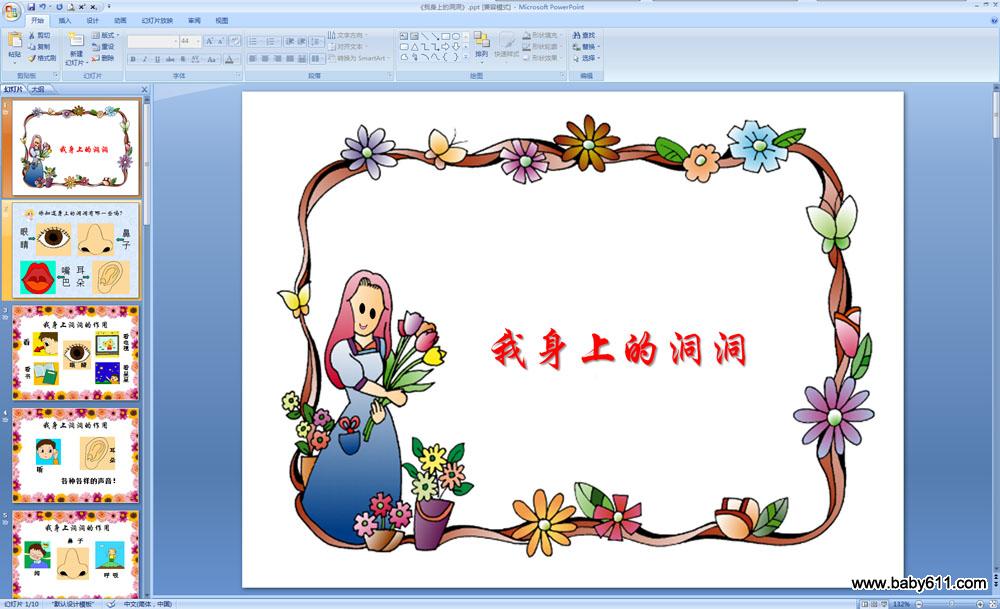1000x609 pixels.
Task: Open the PowerPoint help icon
Action: [994, 20]
